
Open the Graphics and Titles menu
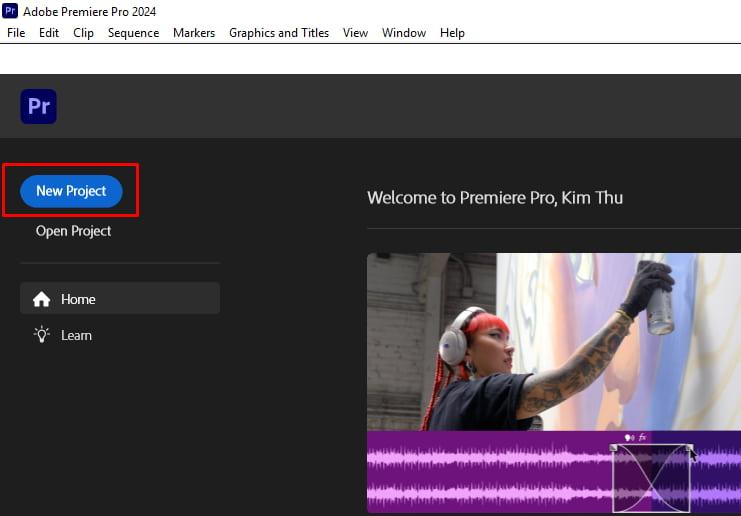click(279, 33)
